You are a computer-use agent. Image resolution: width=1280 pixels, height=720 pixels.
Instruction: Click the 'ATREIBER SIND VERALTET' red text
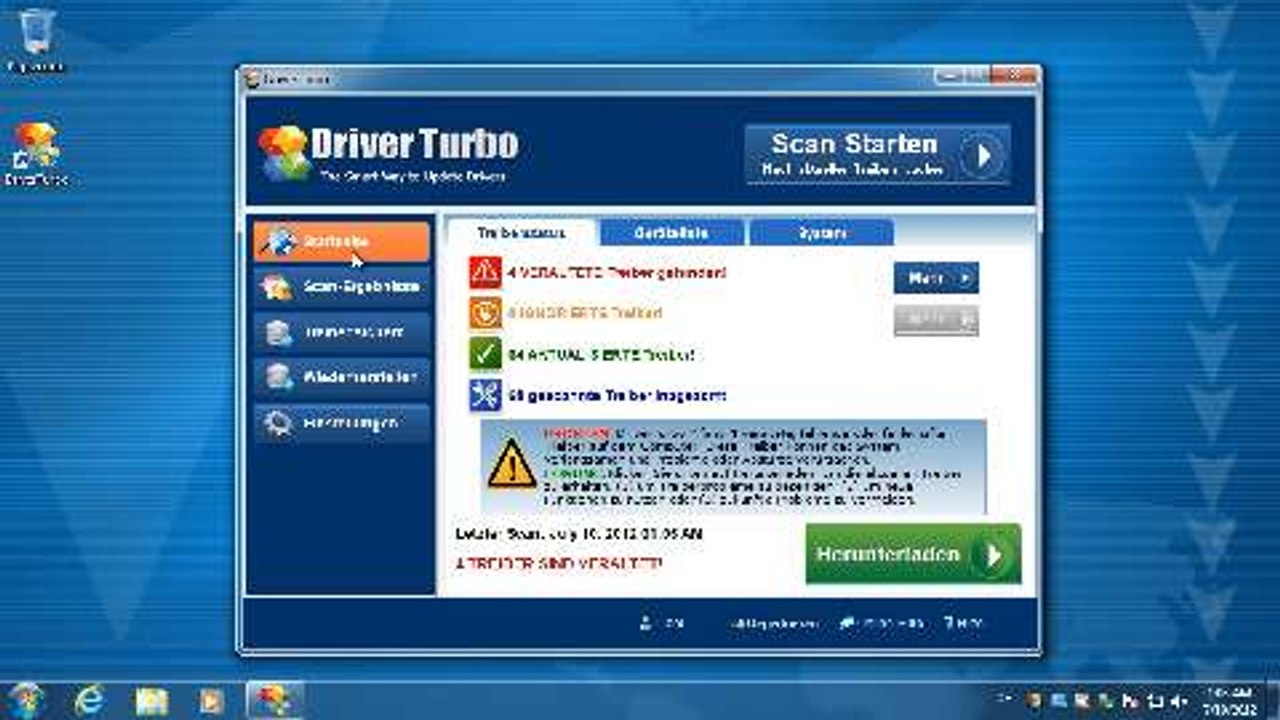click(559, 564)
